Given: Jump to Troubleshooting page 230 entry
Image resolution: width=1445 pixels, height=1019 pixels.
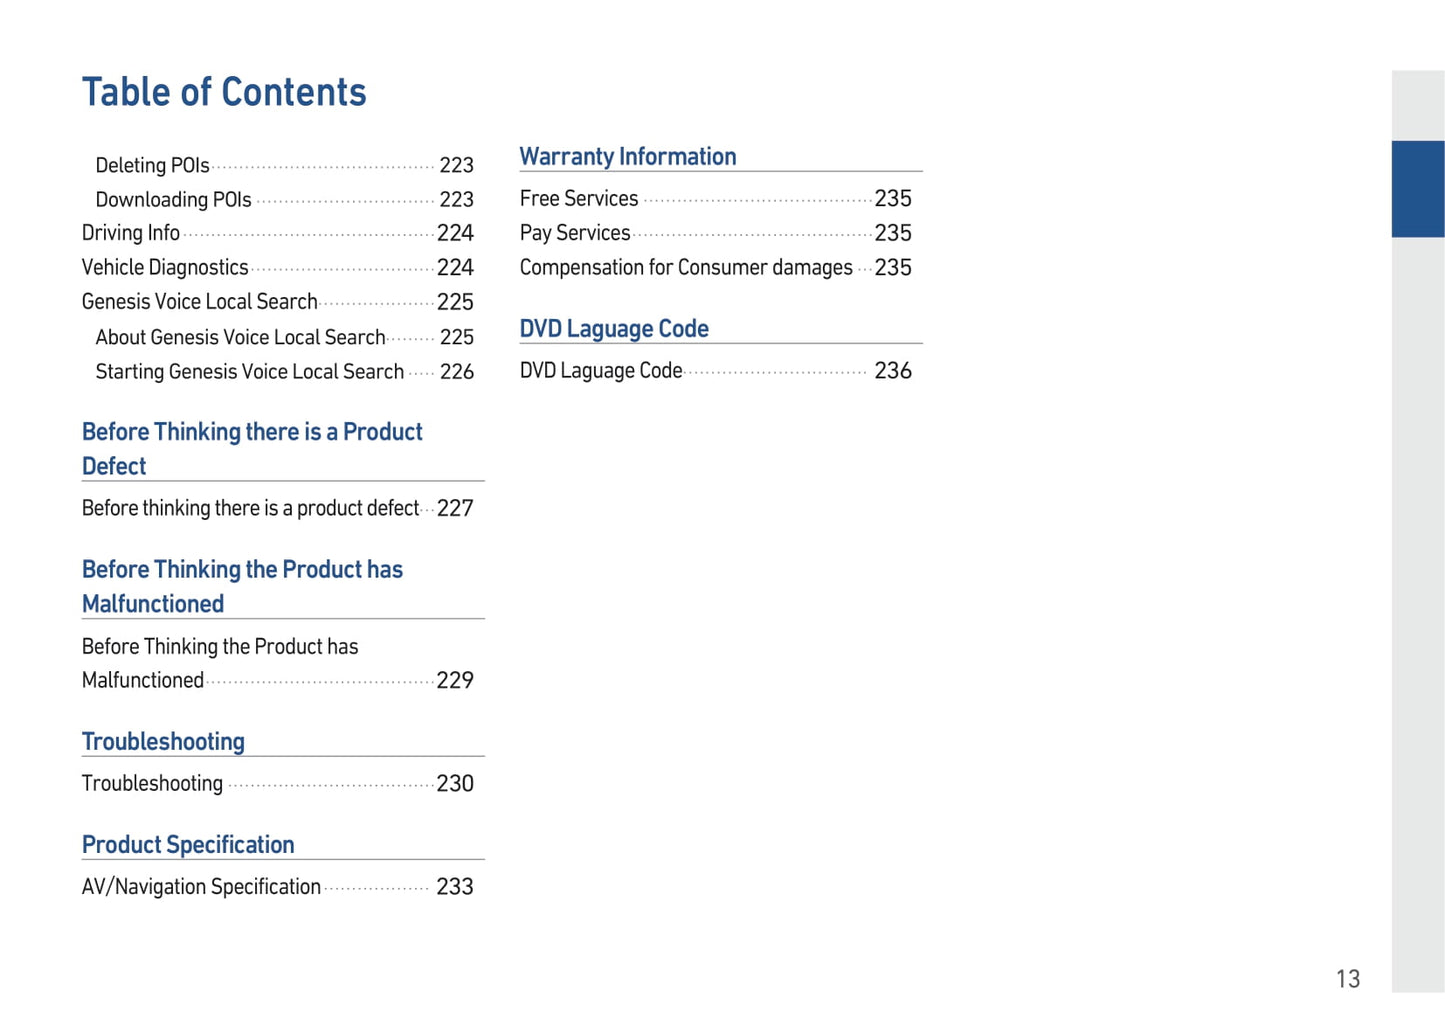Looking at the screenshot, I should [153, 783].
